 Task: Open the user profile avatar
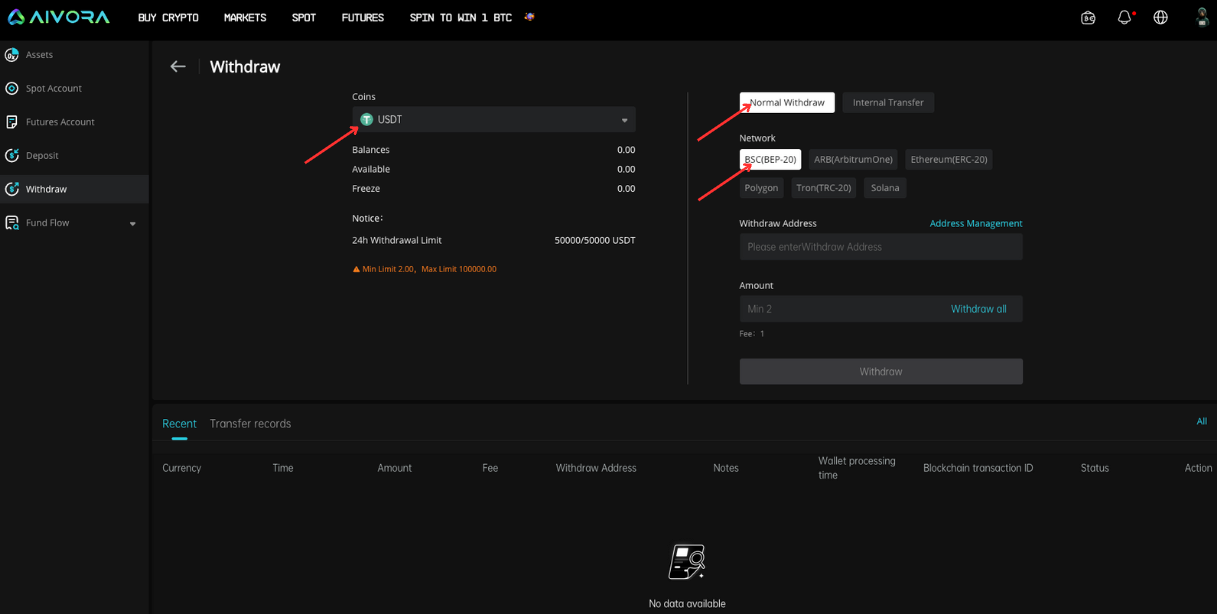(x=1202, y=17)
